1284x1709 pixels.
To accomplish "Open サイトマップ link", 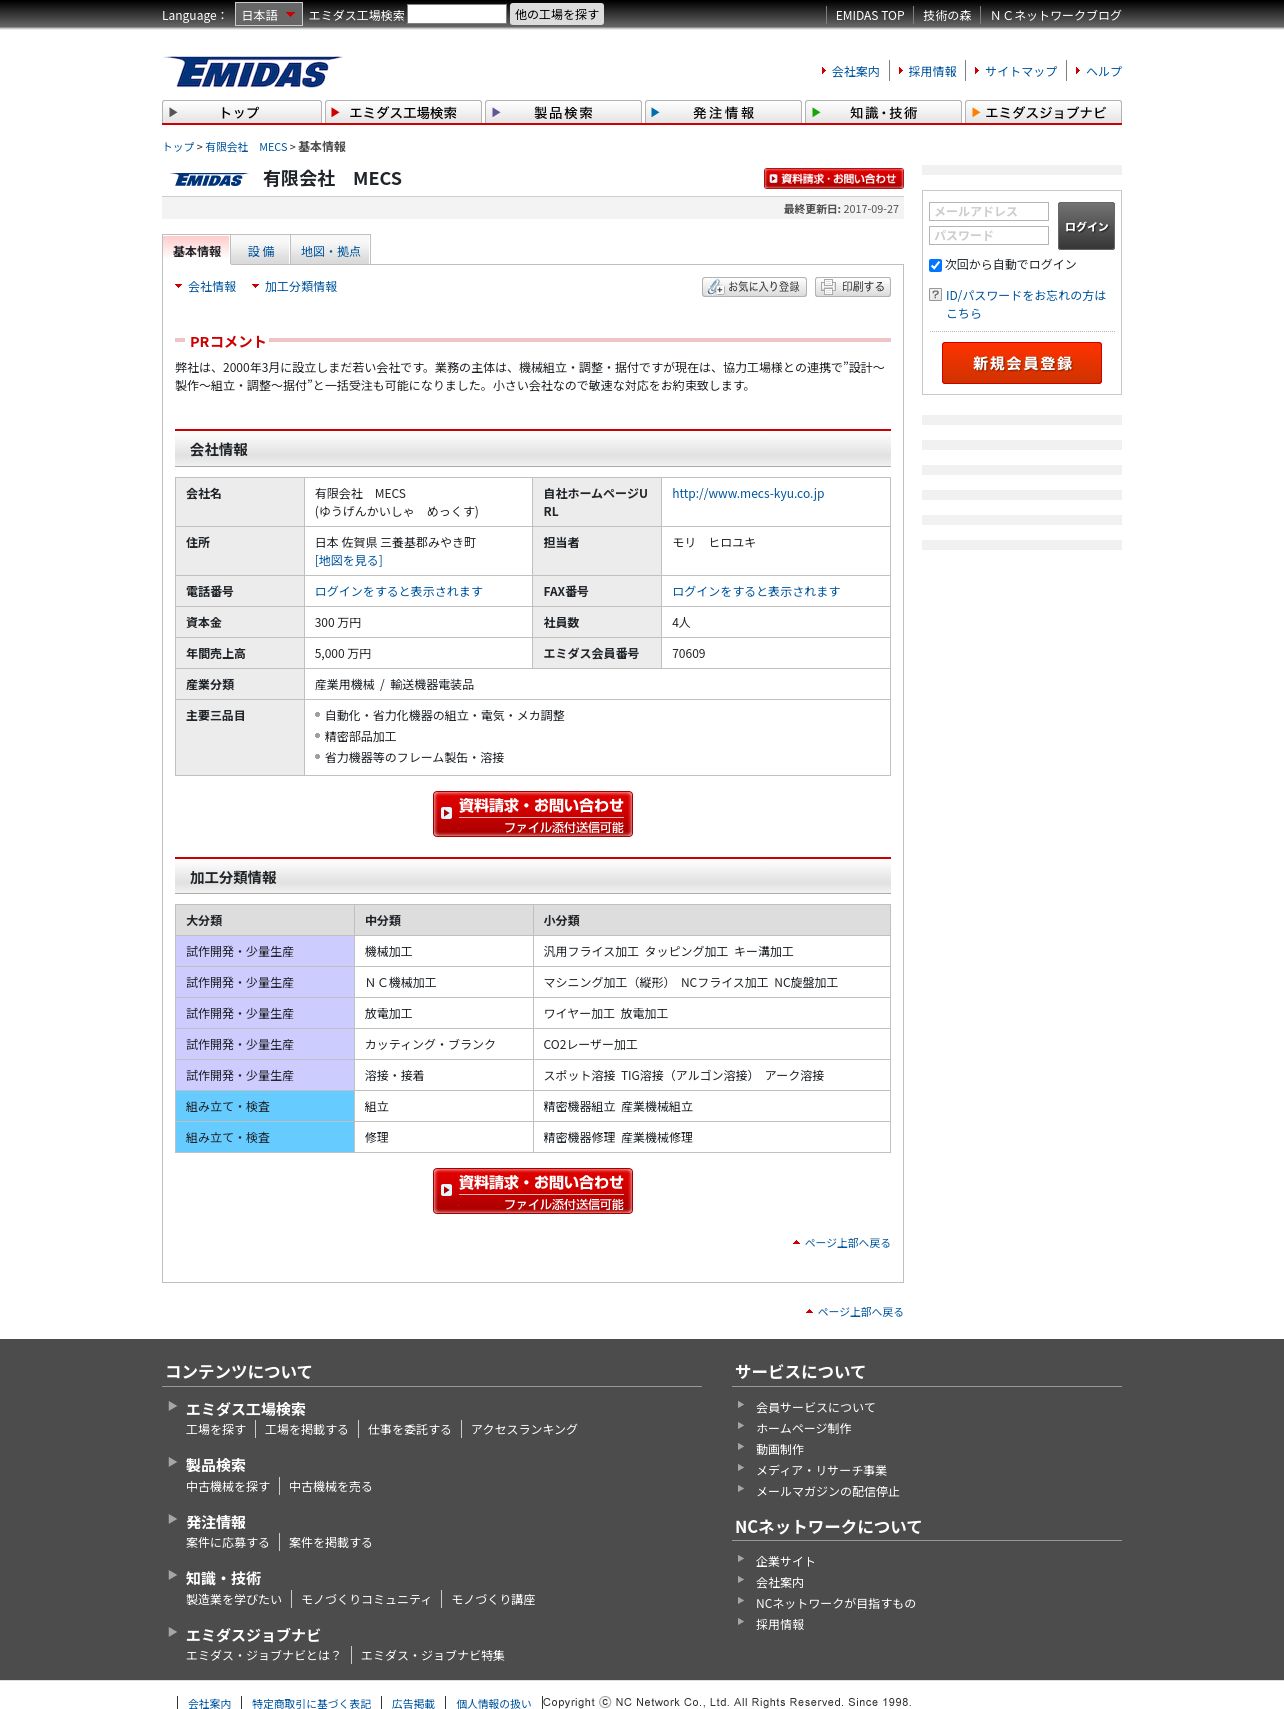I will point(1021,72).
